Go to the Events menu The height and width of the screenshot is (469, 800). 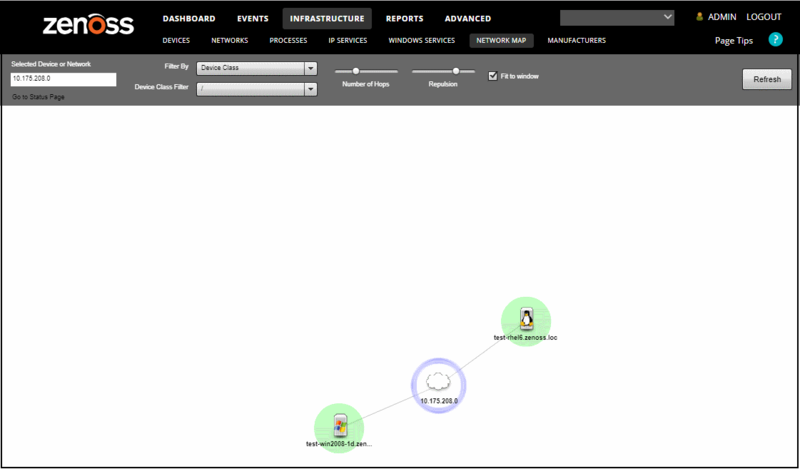point(253,19)
